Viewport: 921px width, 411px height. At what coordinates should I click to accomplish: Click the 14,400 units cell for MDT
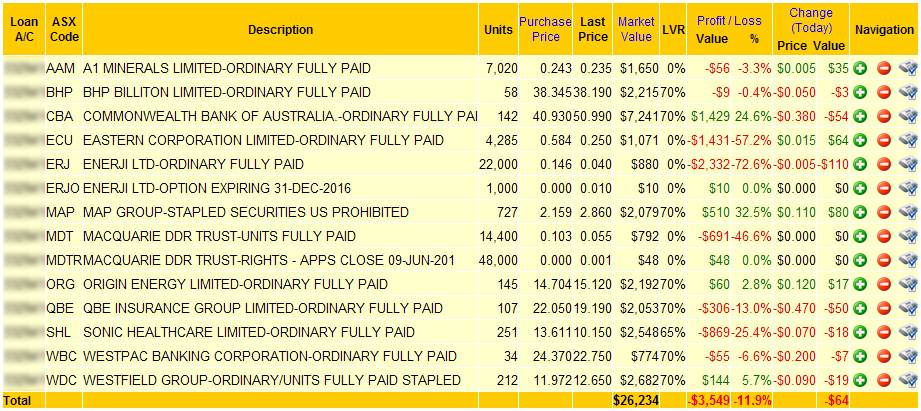tap(499, 236)
